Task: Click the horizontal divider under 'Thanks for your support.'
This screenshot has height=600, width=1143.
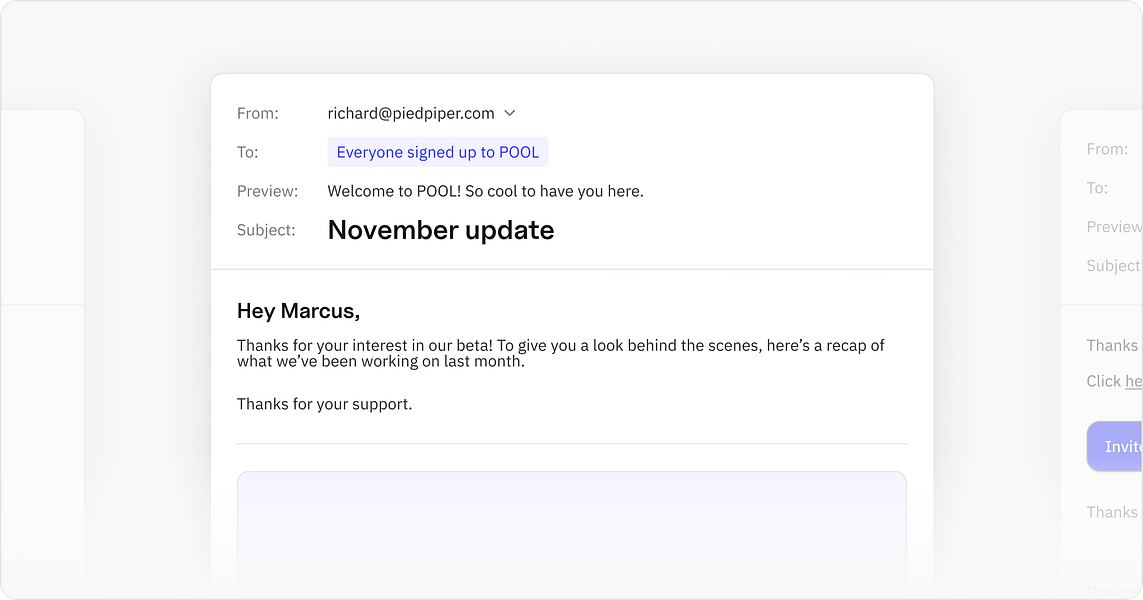Action: pyautogui.click(x=571, y=443)
